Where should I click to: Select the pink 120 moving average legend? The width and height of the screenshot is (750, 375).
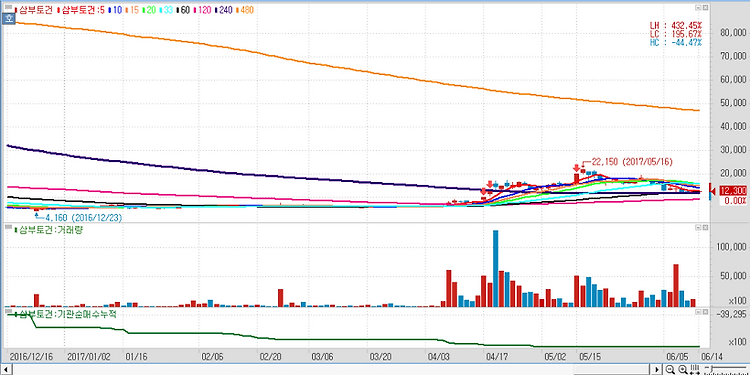point(202,10)
